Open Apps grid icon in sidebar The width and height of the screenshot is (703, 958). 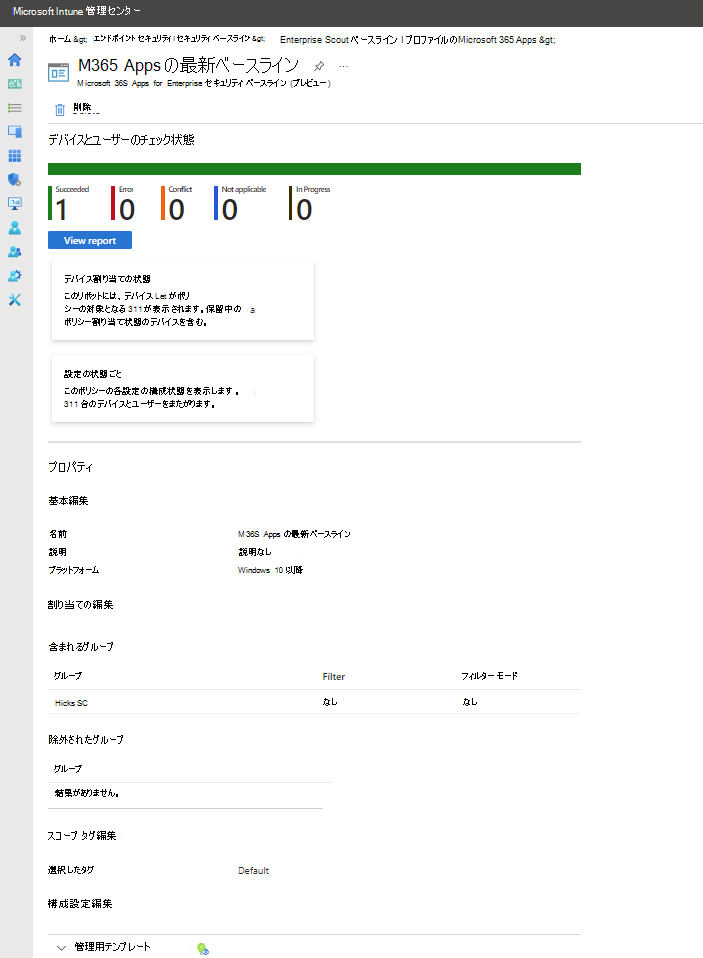[15, 156]
